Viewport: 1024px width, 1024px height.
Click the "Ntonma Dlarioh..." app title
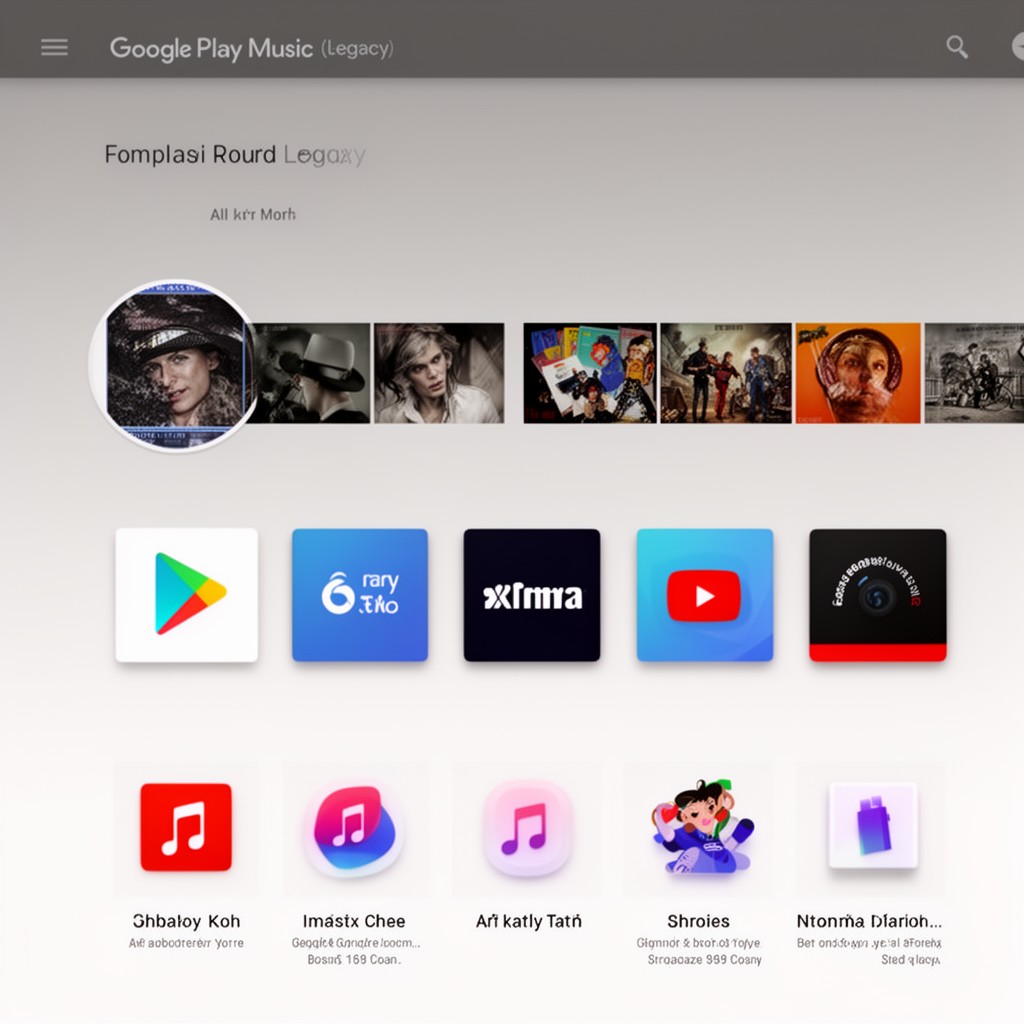[x=869, y=921]
